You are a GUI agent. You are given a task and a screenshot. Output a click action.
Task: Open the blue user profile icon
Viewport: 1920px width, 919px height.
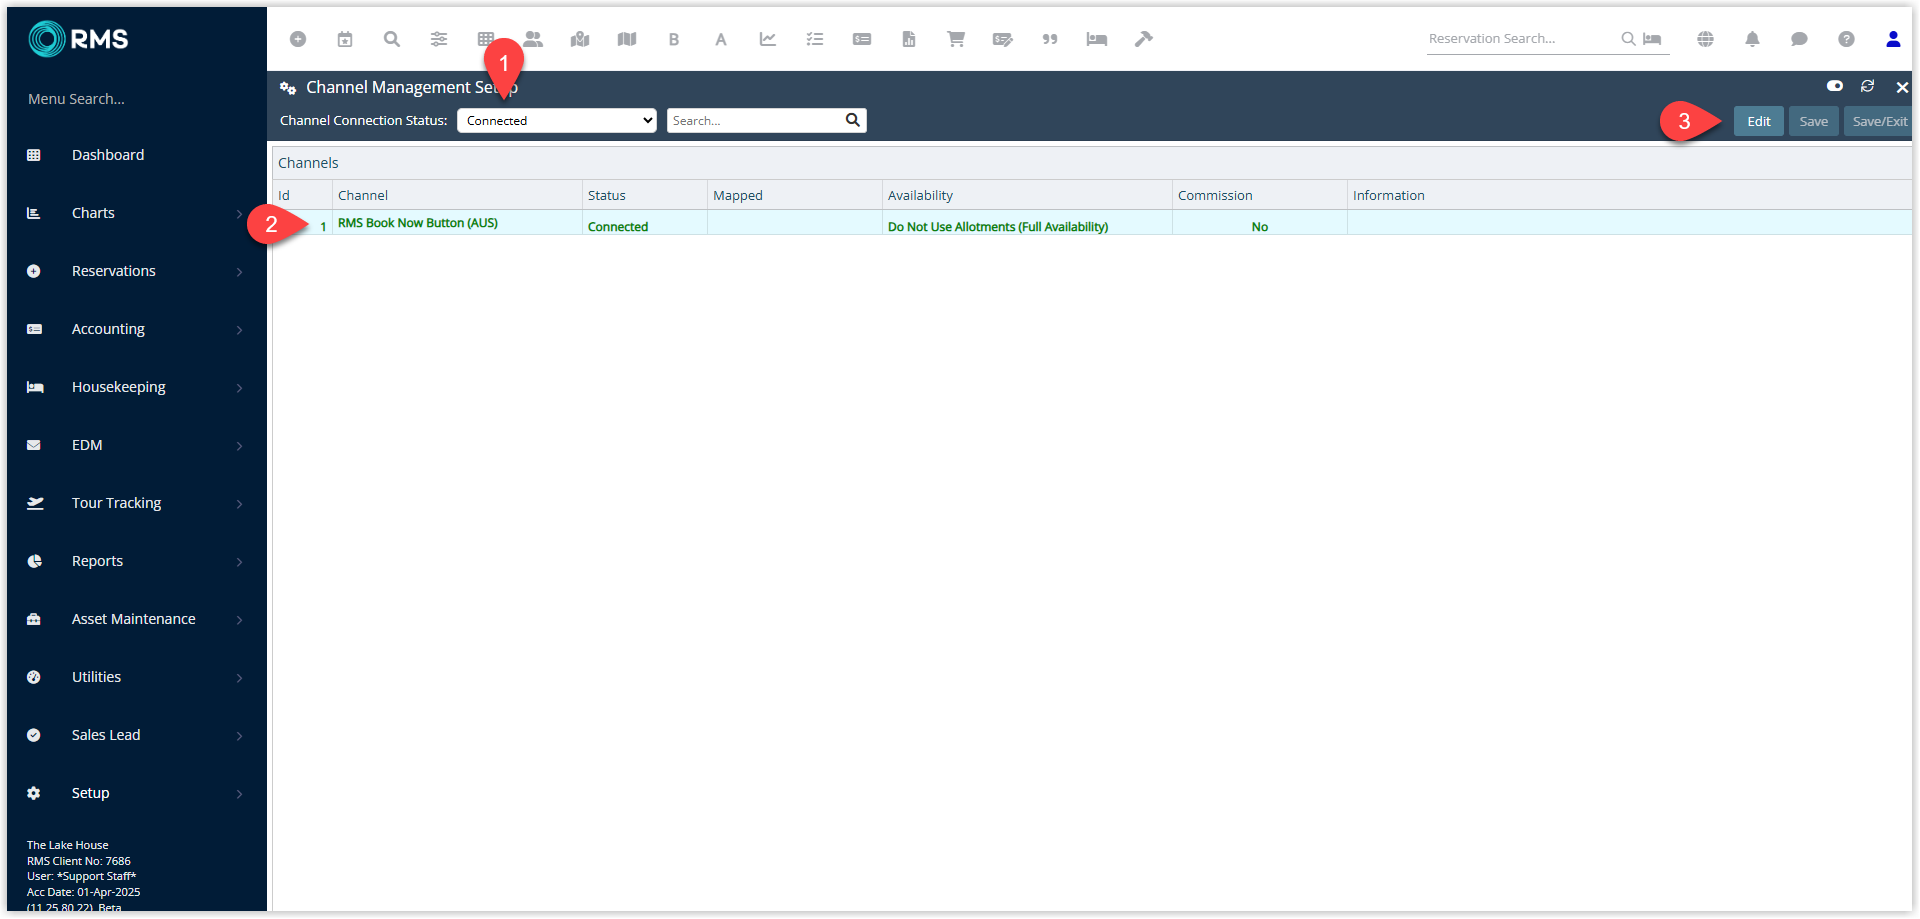pos(1893,39)
